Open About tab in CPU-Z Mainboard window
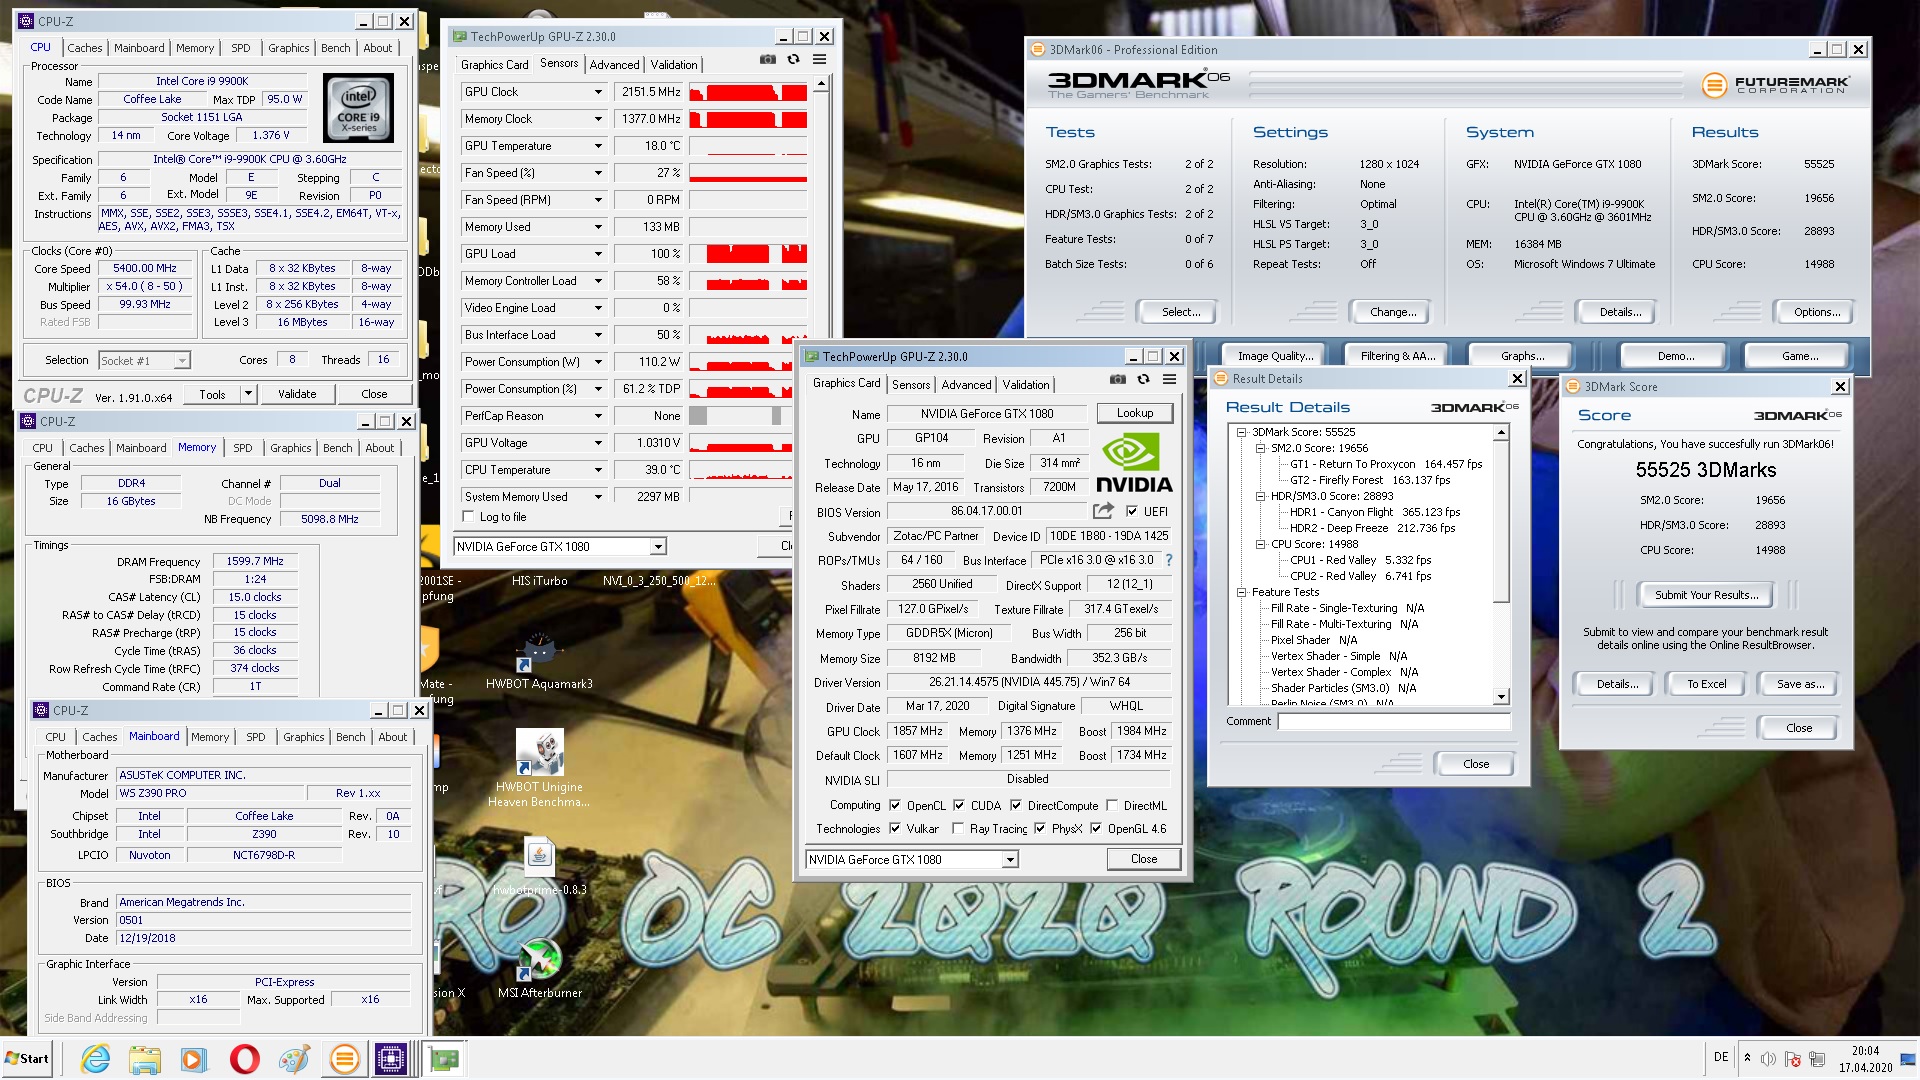The image size is (1920, 1080). [393, 737]
